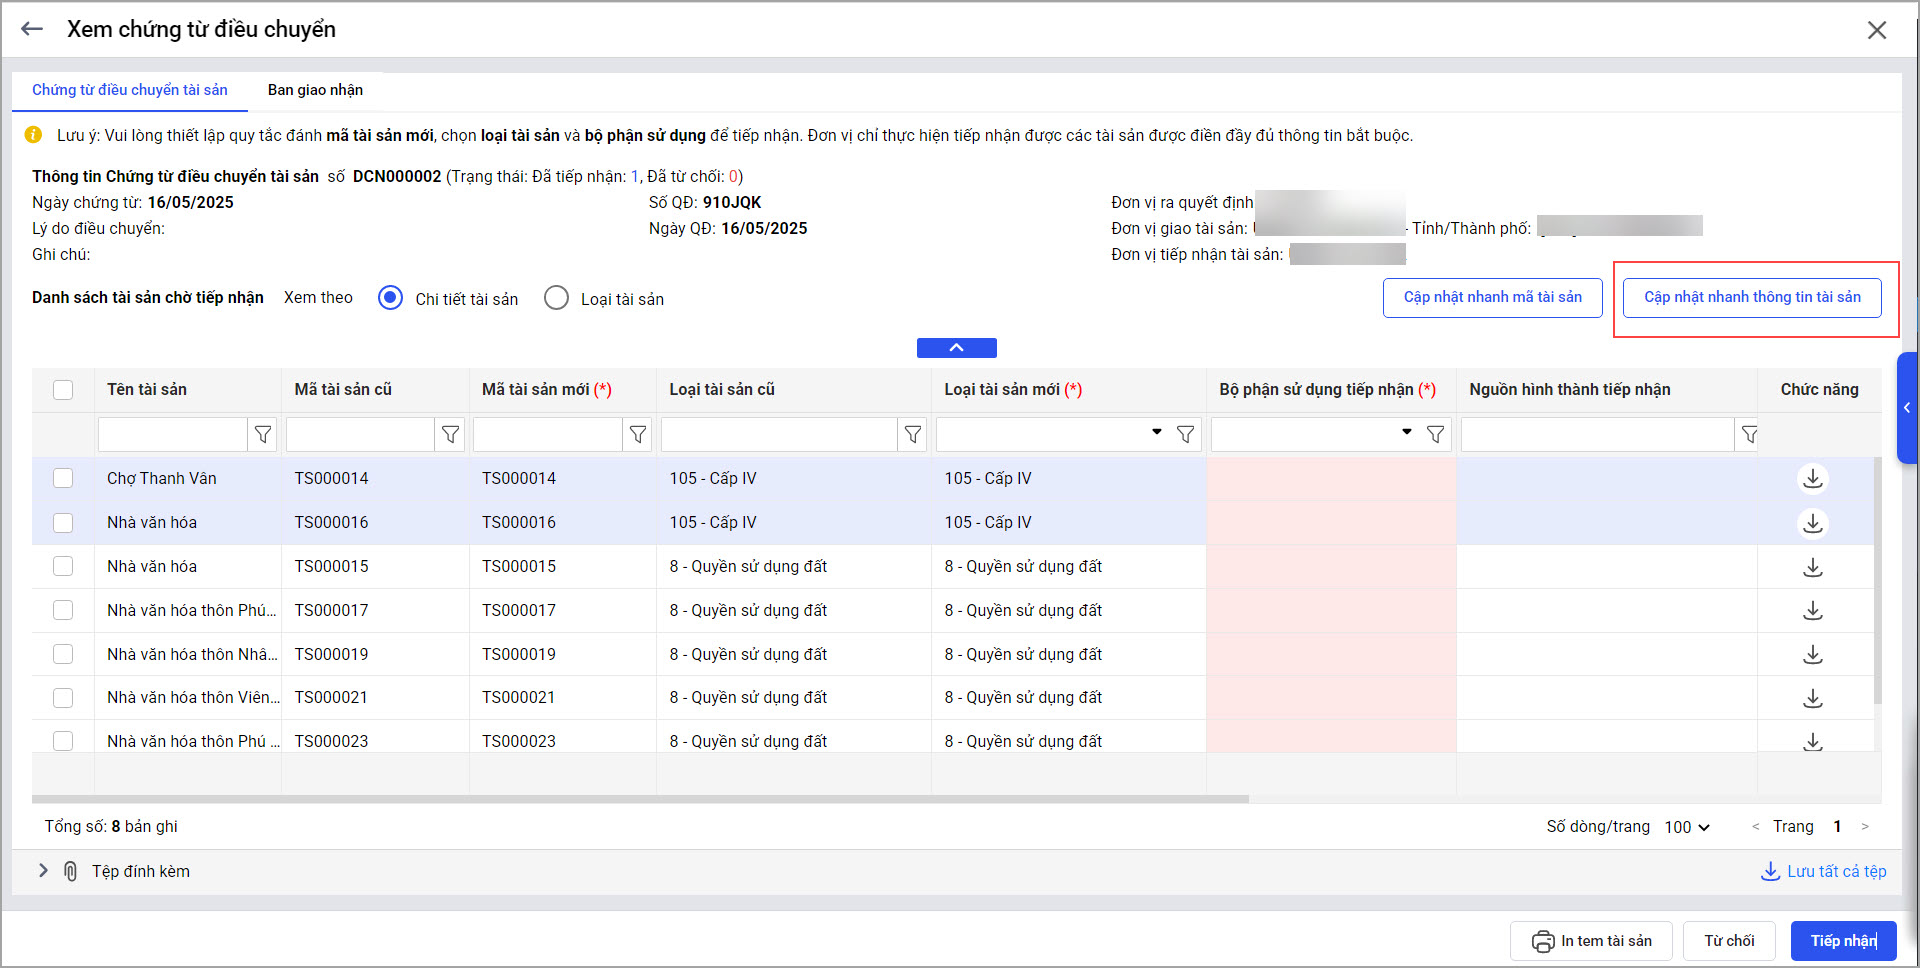Expand the Tệp đính kèm section
This screenshot has height=968, width=1920.
pyautogui.click(x=43, y=871)
